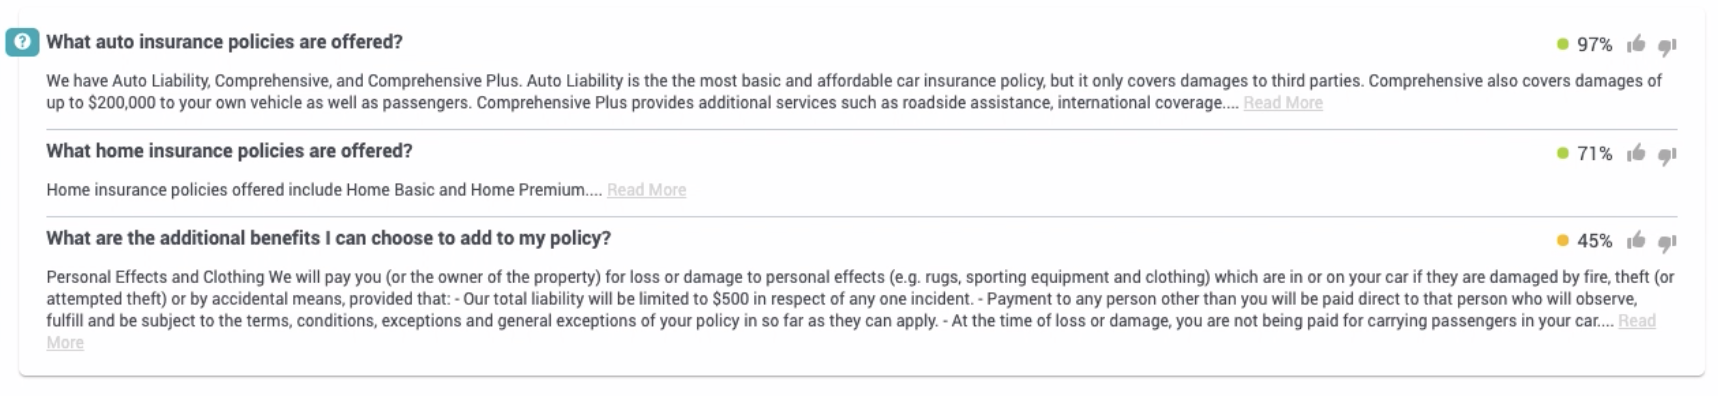The image size is (1718, 396).
Task: Thumbs down the auto insurance policies answer
Action: (x=1667, y=46)
